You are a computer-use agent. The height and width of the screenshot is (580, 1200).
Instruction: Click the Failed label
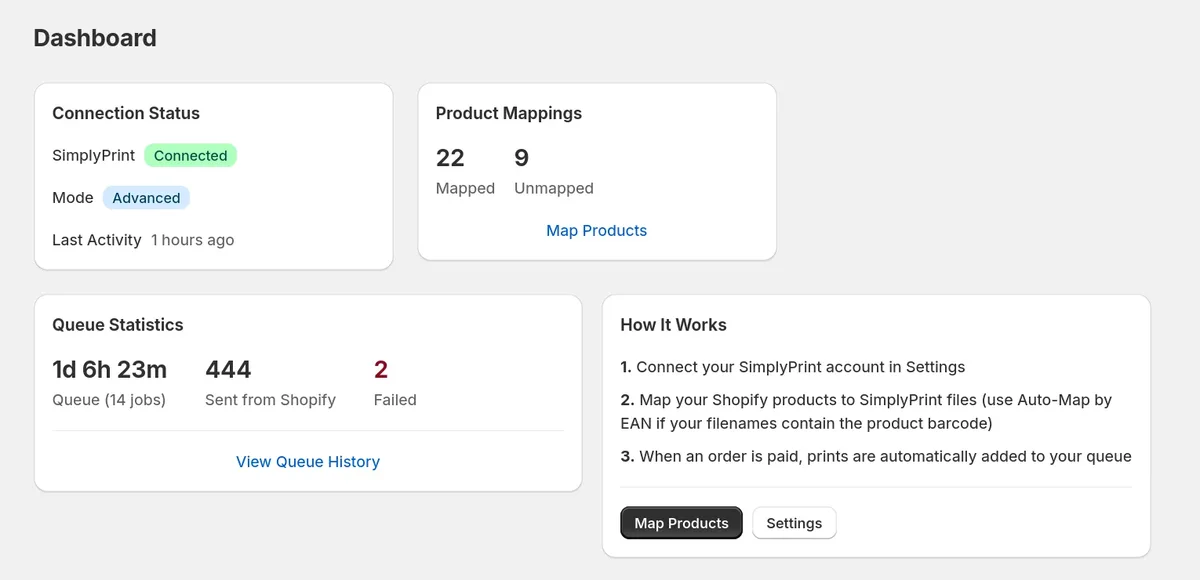395,400
